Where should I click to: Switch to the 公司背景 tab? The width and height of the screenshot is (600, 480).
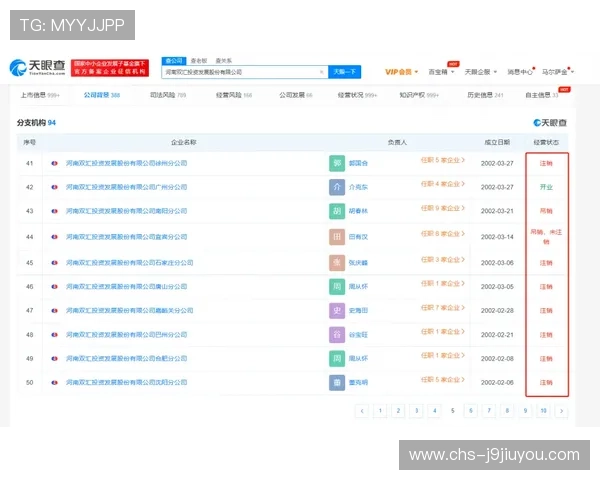click(x=102, y=95)
